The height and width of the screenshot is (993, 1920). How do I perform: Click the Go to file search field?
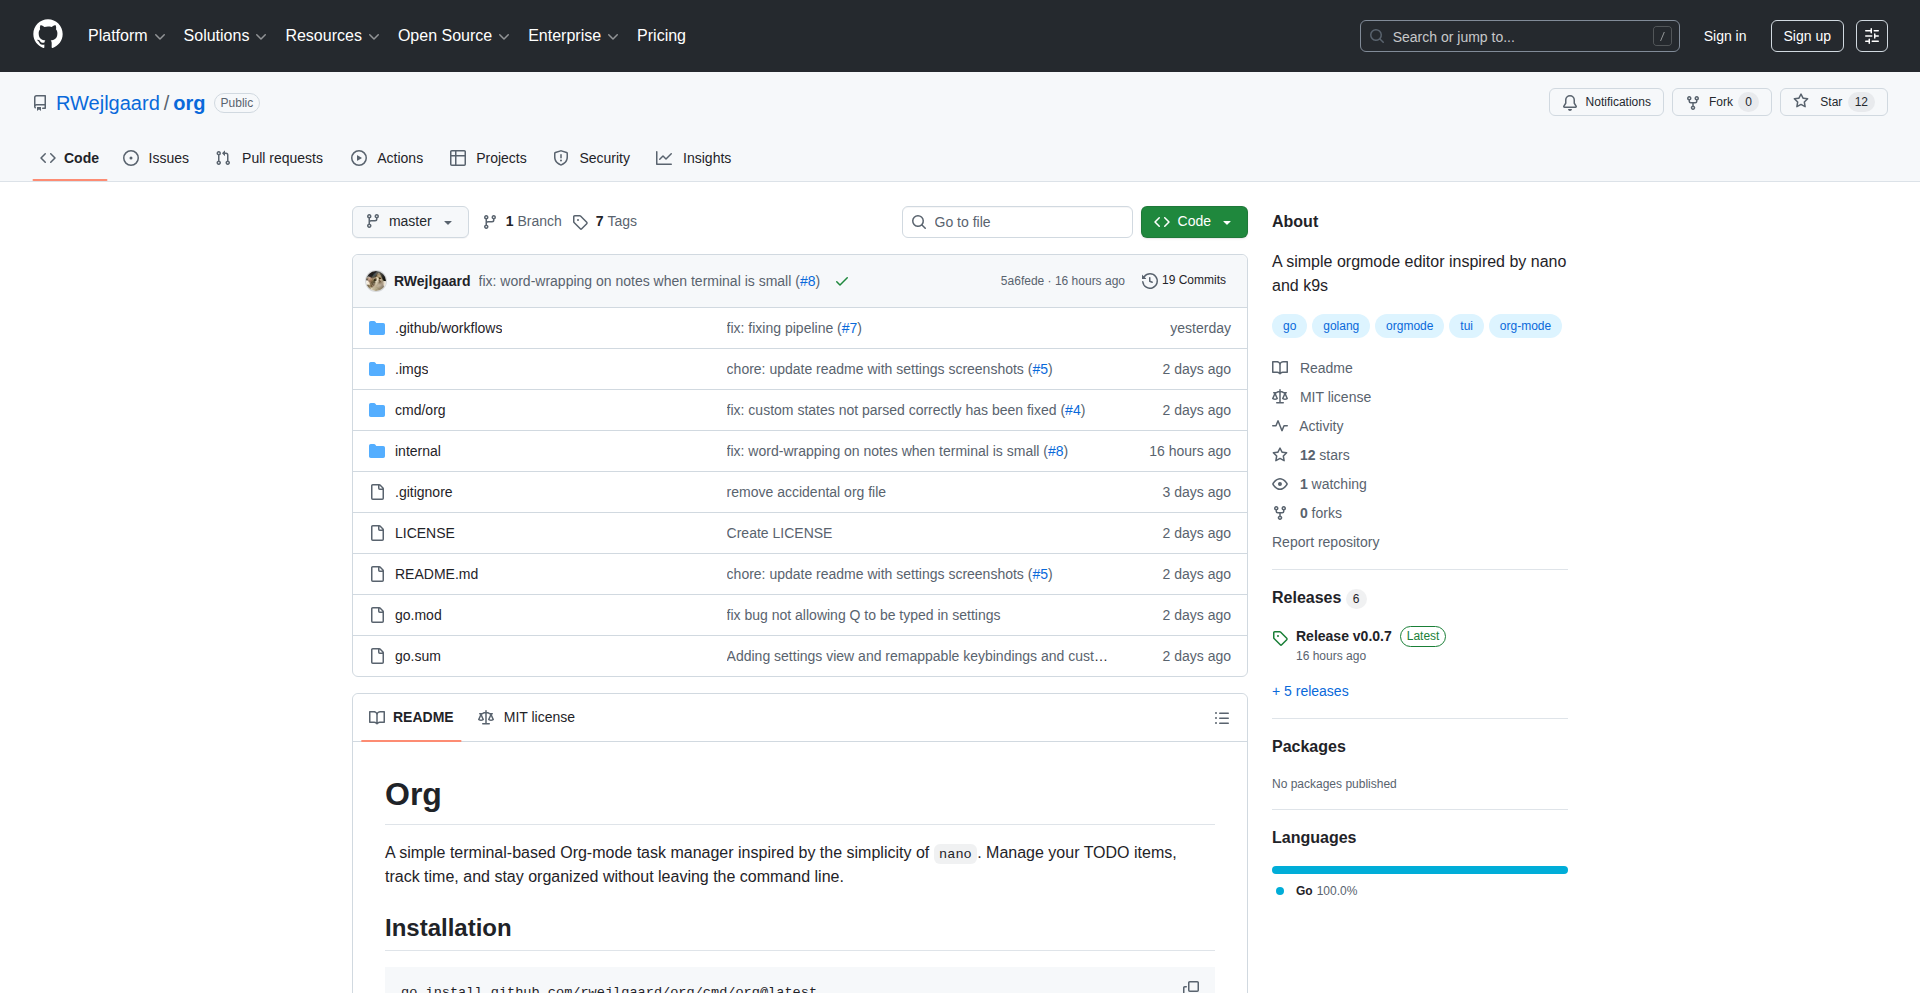(x=1017, y=222)
